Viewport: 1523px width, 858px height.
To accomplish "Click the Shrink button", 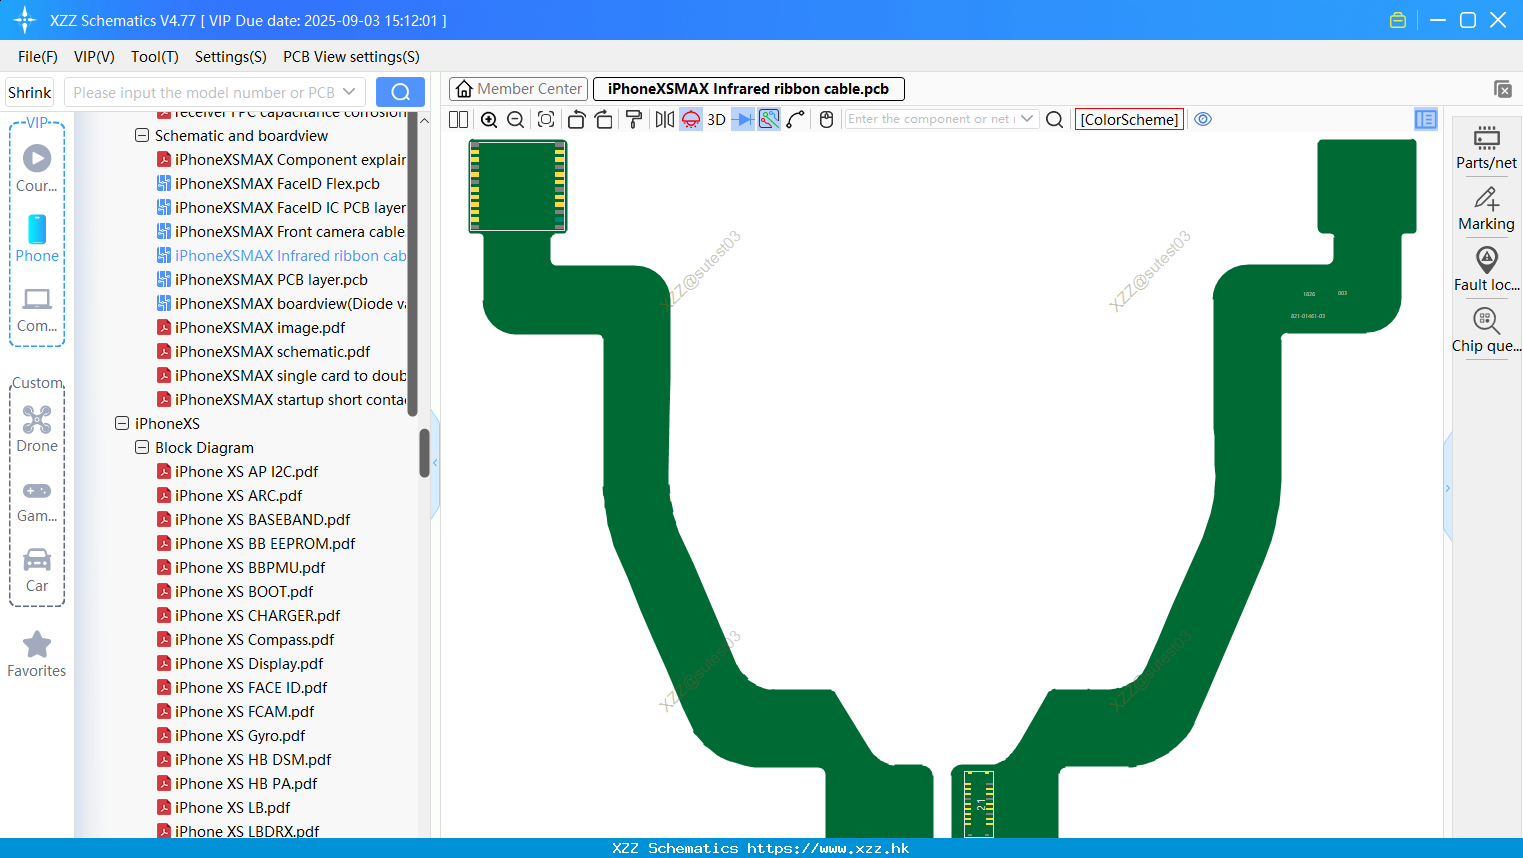I will click(x=29, y=92).
